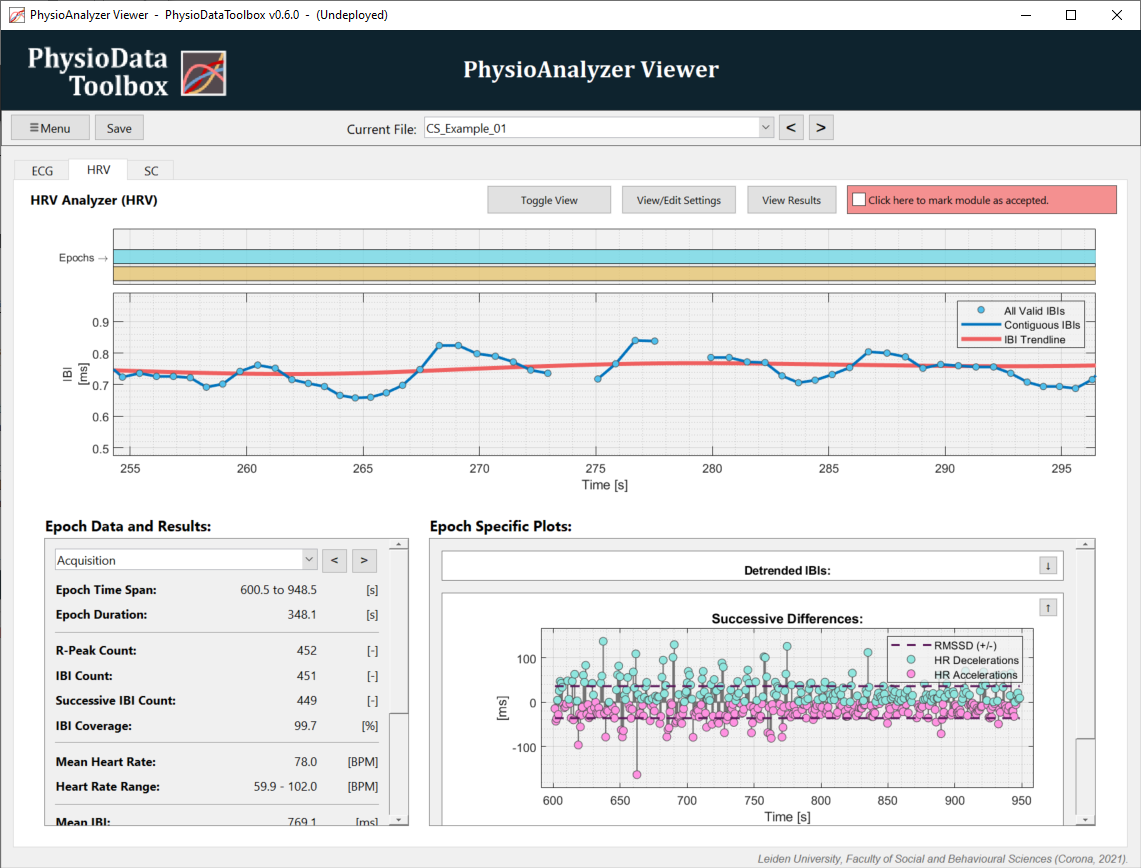Open Current File dropdown CS_Example_01
The width and height of the screenshot is (1141, 868).
point(598,128)
